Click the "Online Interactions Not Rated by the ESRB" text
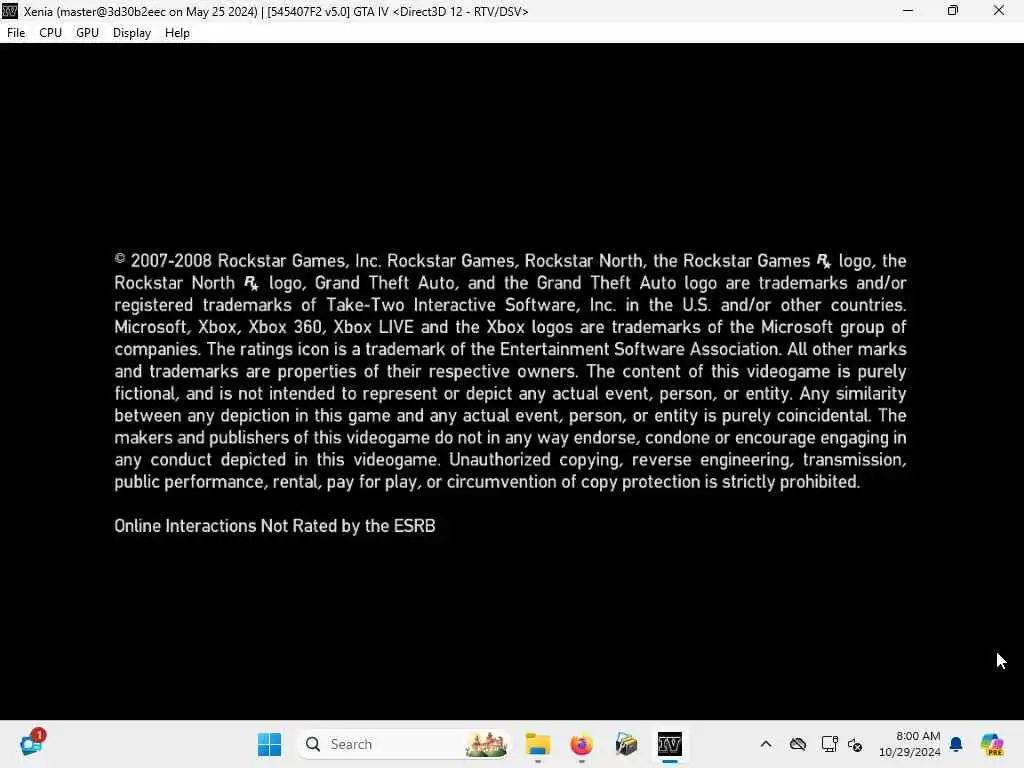 [275, 526]
